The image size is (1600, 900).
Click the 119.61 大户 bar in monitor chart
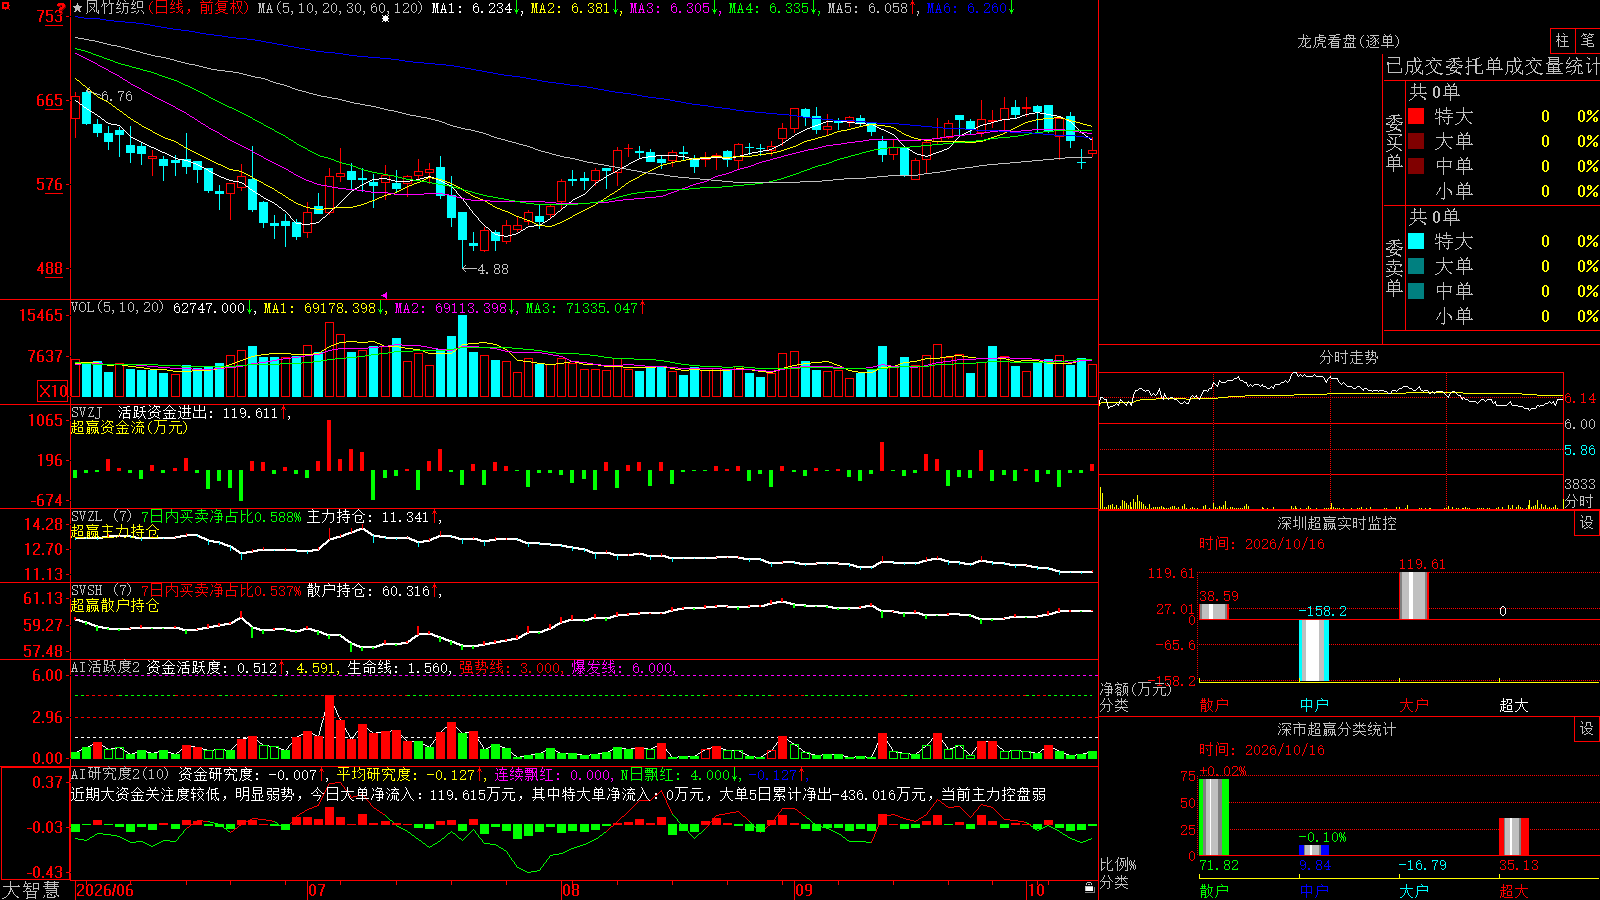coord(1414,596)
